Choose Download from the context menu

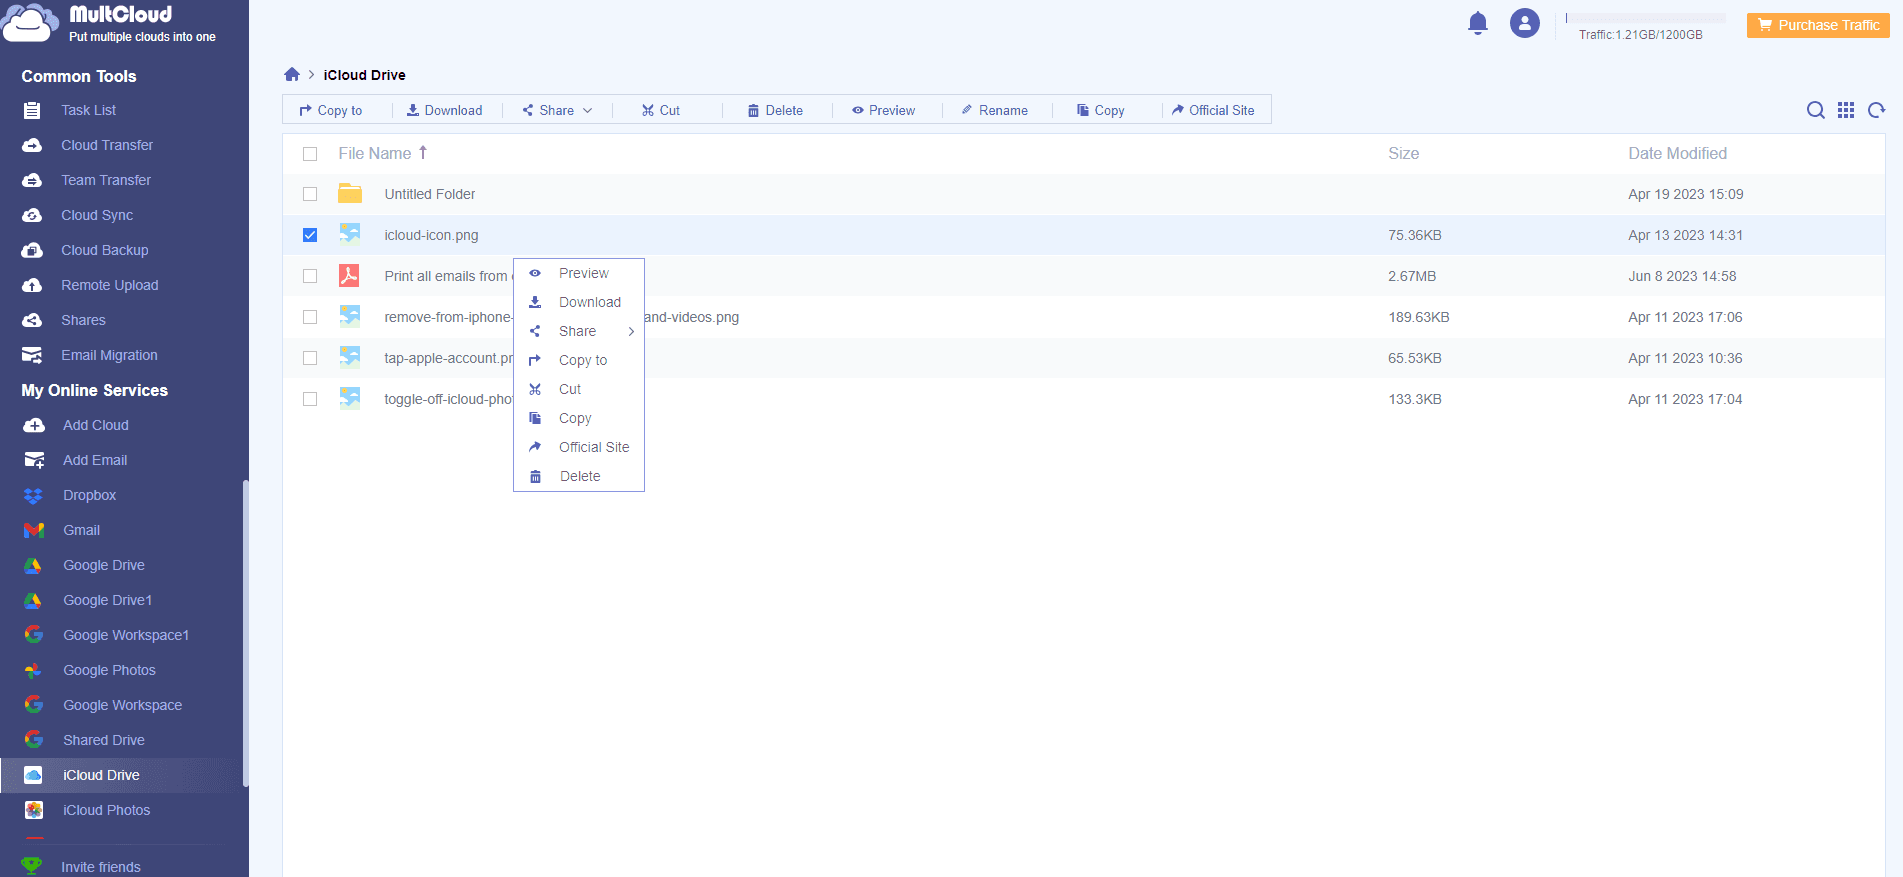pyautogui.click(x=579, y=302)
